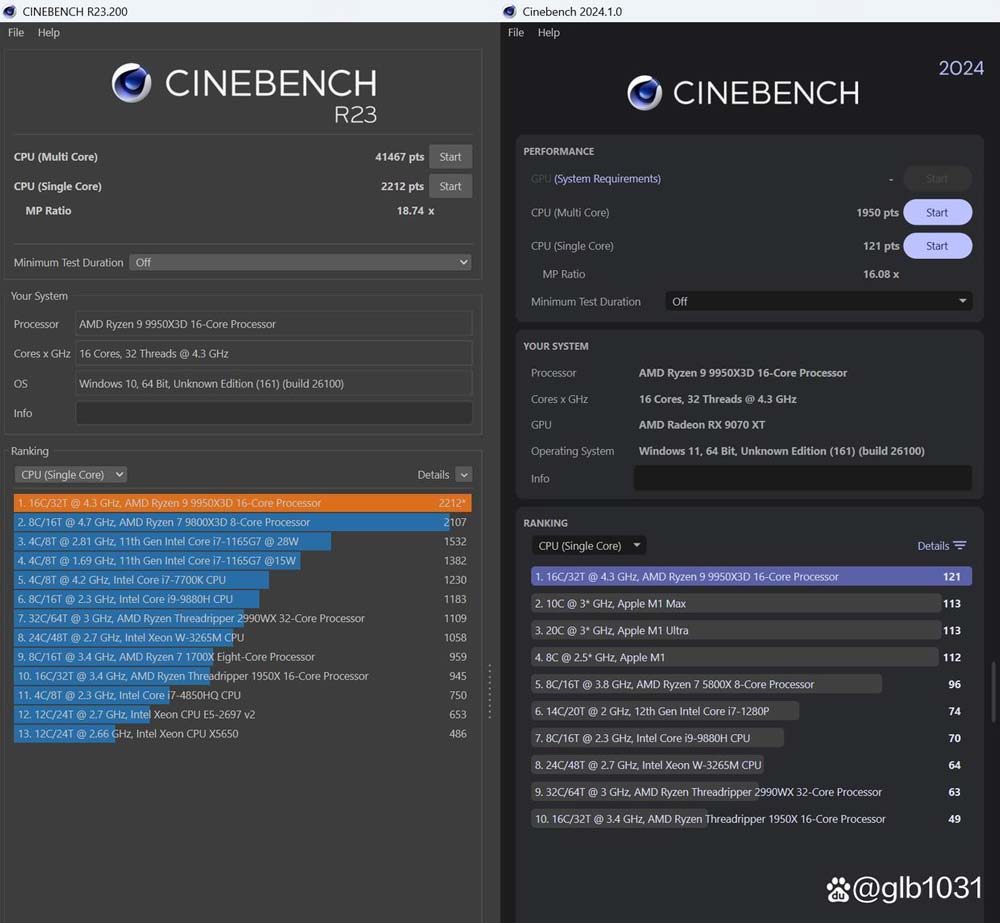Grab the Cinebench 2024 vertical scrollbar
The image size is (1000, 923).
tap(993, 692)
